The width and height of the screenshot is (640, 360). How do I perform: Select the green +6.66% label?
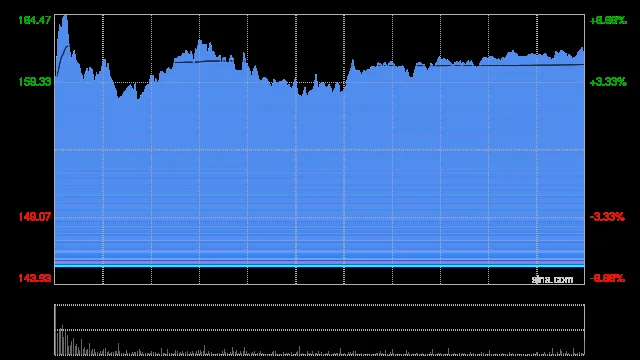tap(608, 20)
